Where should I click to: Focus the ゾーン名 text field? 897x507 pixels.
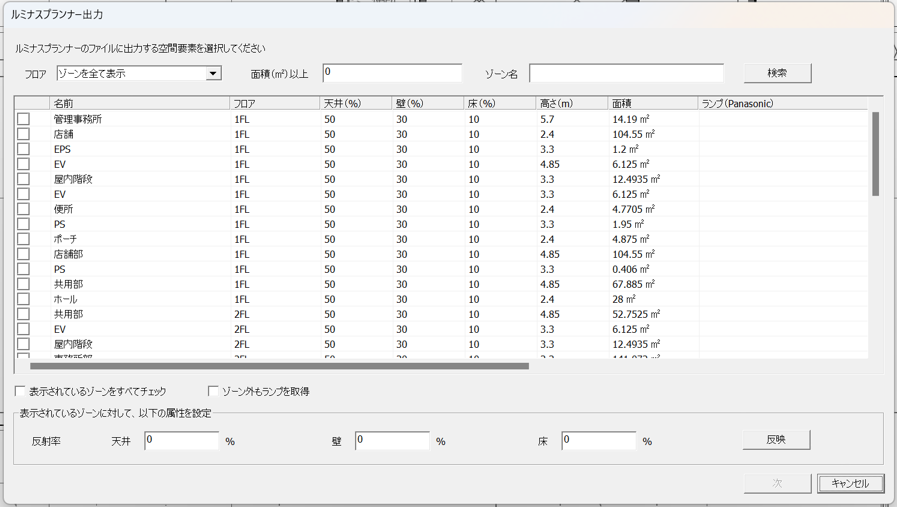pyautogui.click(x=626, y=73)
